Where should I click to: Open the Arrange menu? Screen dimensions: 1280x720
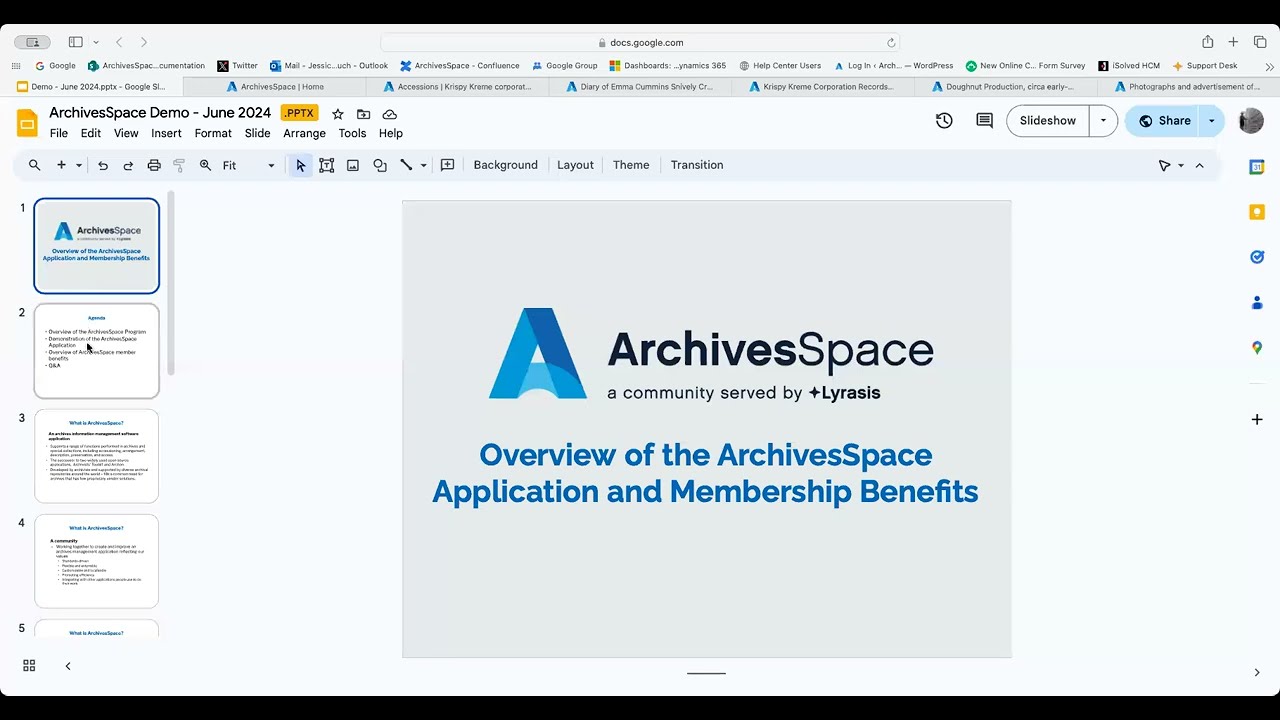304,133
